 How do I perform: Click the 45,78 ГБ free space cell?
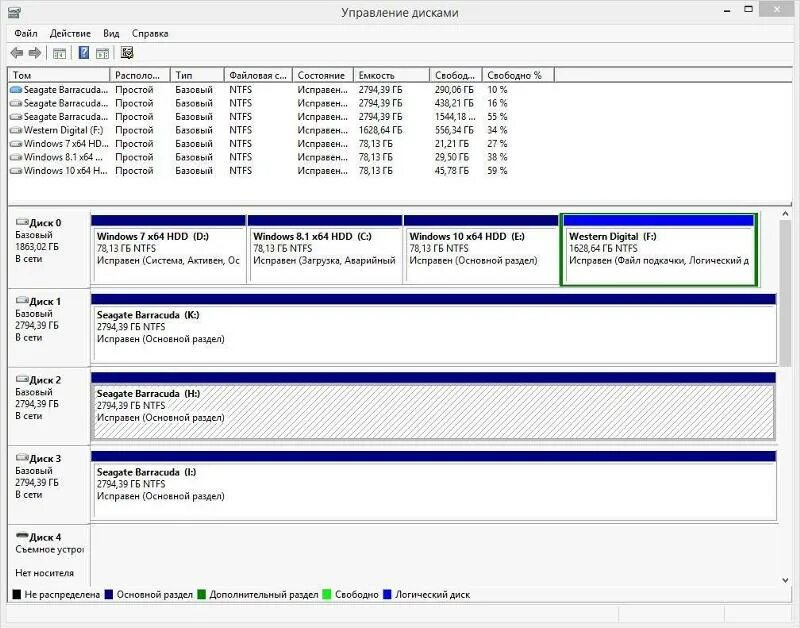[452, 171]
